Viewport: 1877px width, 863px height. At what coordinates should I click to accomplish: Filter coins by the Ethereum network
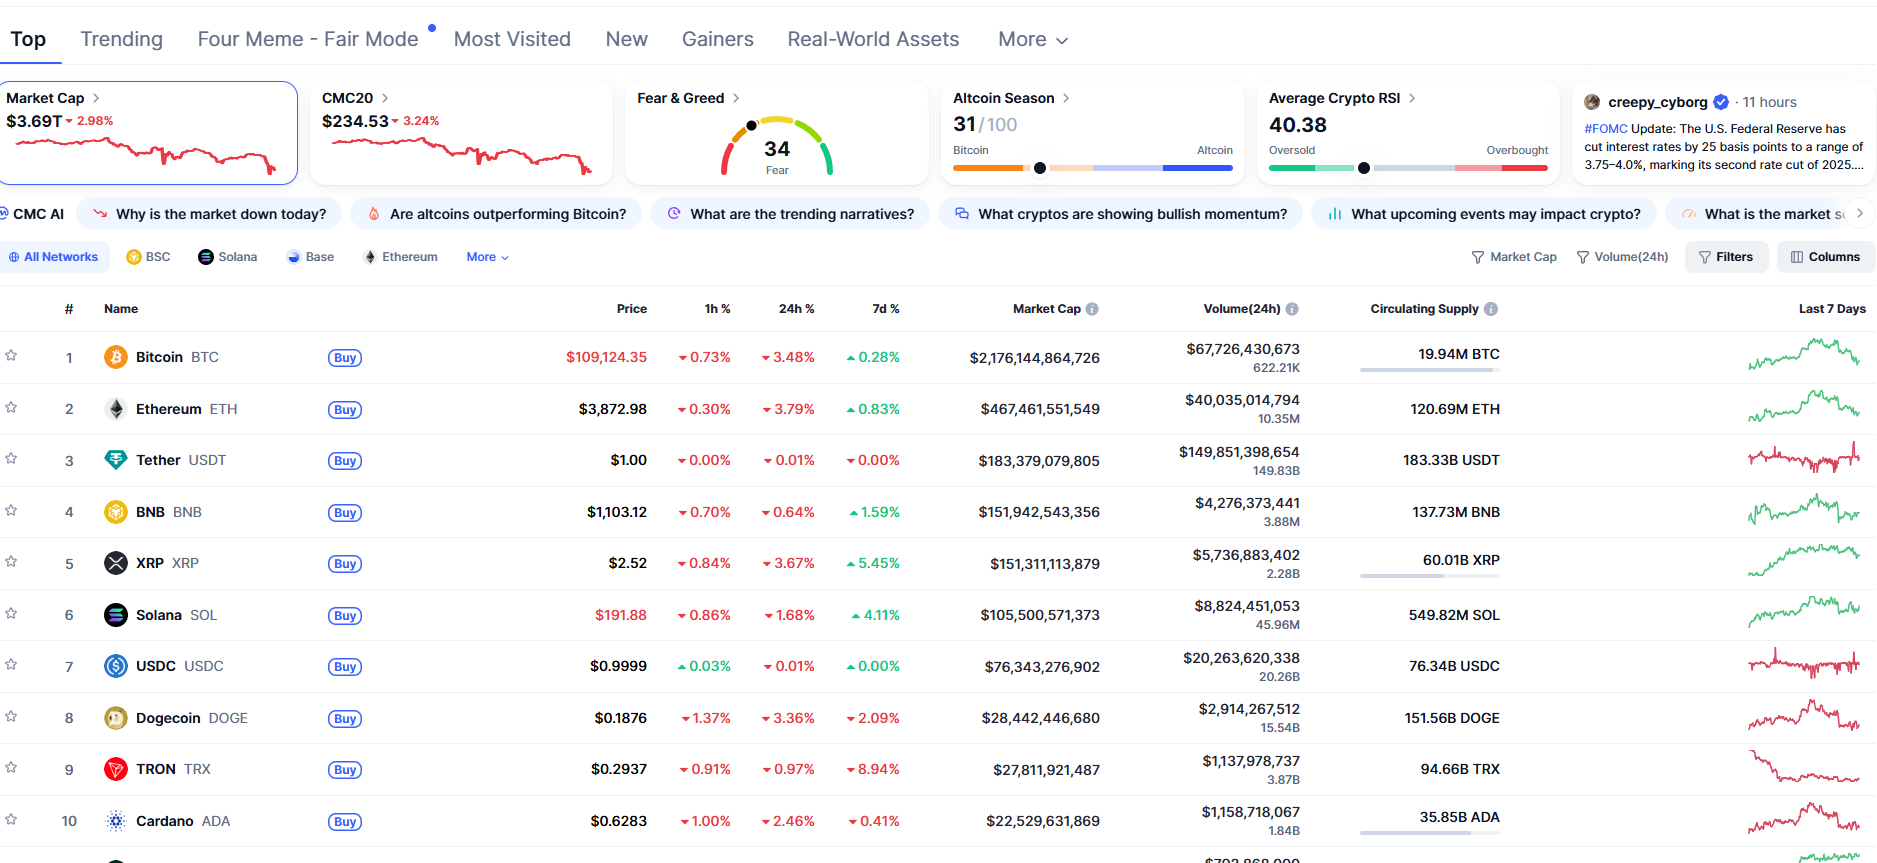point(400,257)
